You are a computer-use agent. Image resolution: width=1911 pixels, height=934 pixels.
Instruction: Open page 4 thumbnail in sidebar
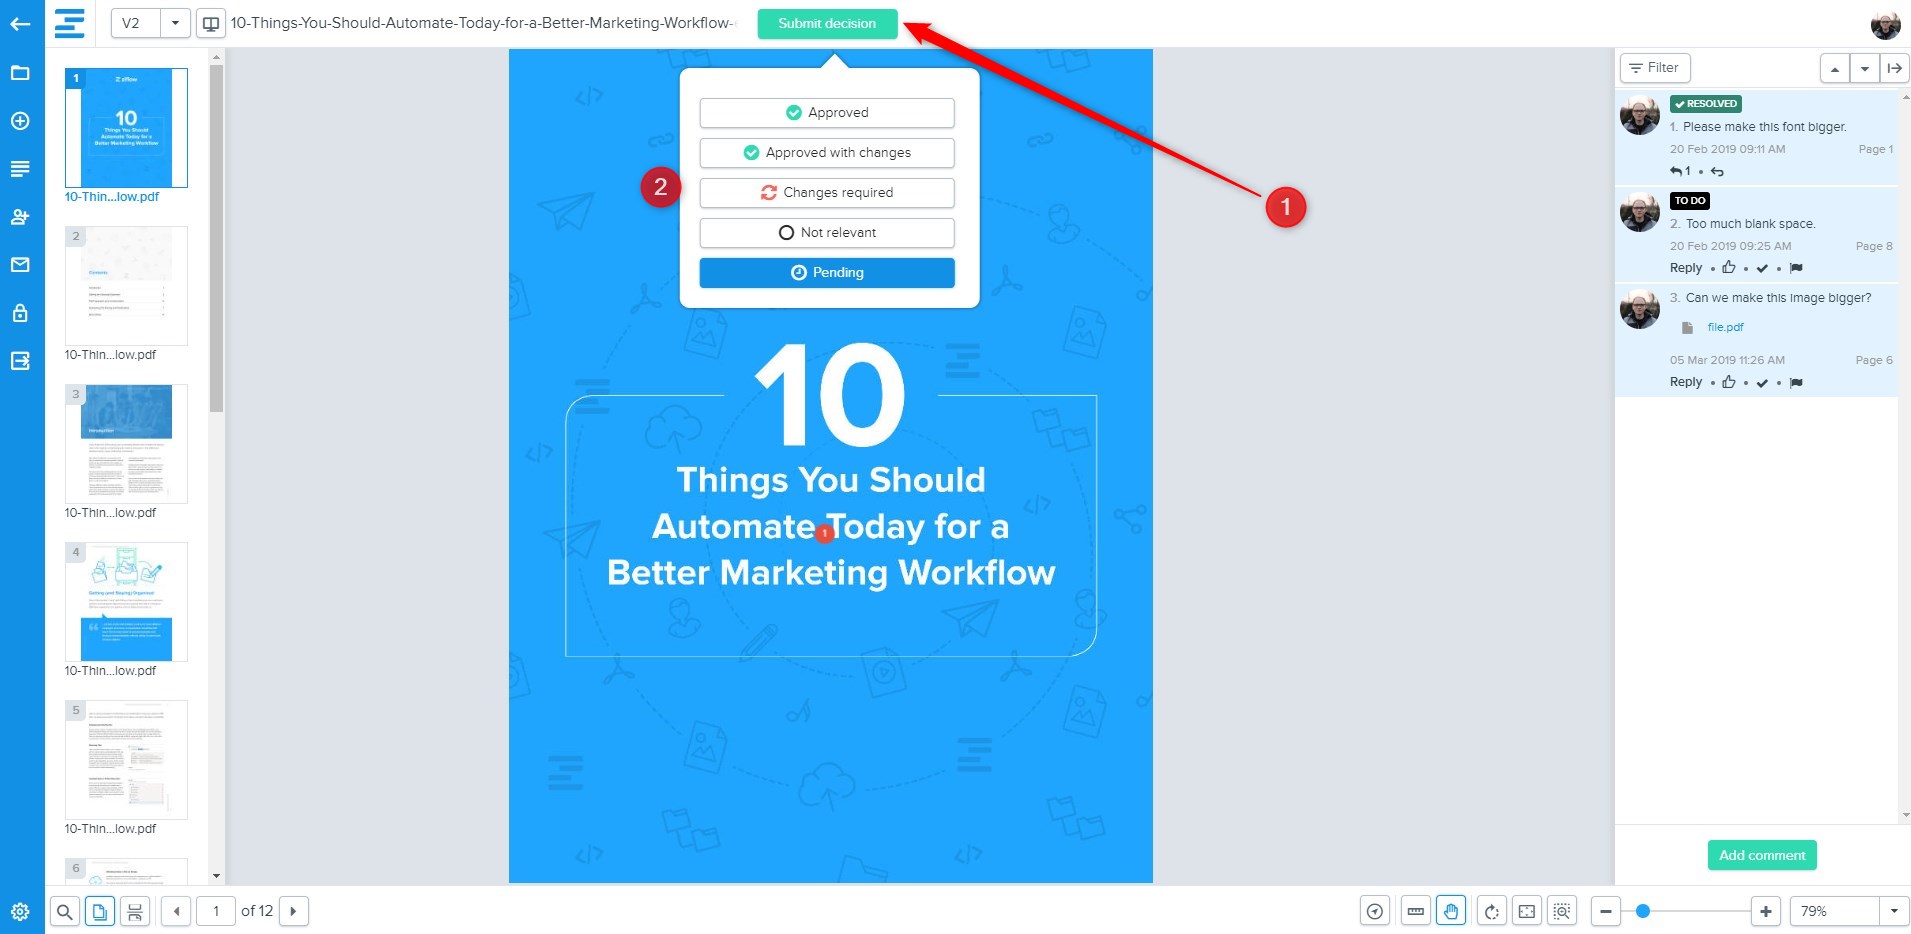126,602
